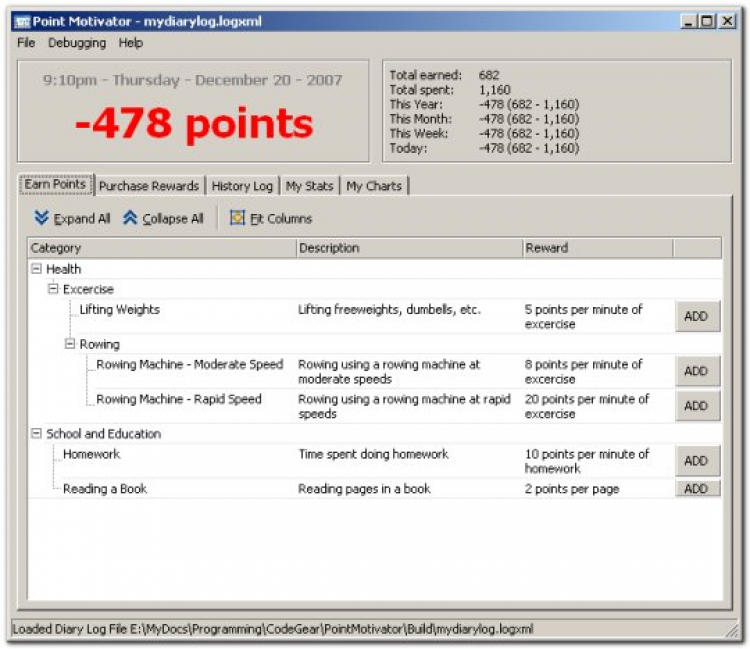Click reward '2 points per page'
Screen dimensions: 750x649
(x=572, y=489)
